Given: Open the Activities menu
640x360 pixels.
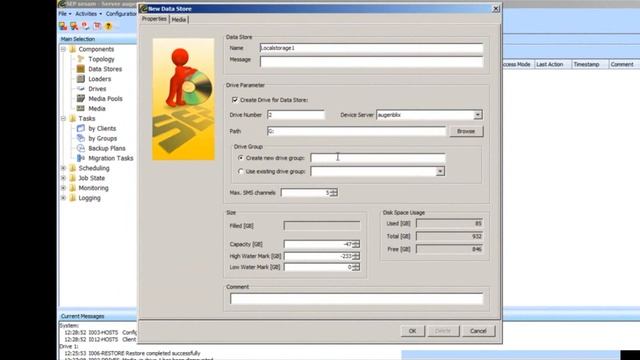Looking at the screenshot, I should point(88,13).
